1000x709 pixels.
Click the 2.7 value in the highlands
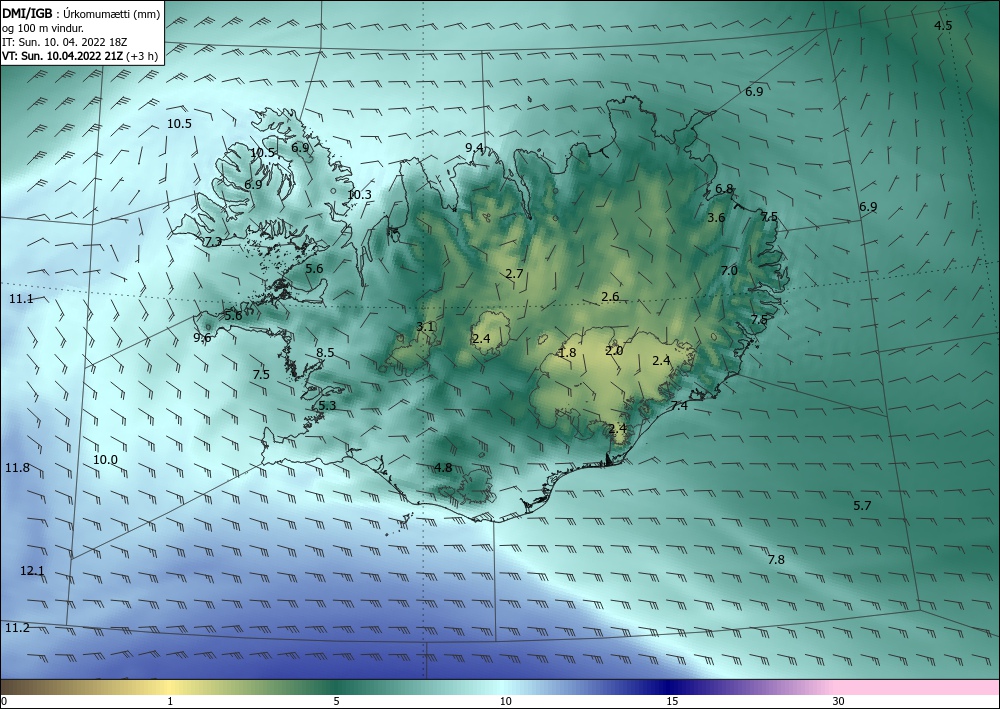514,274
